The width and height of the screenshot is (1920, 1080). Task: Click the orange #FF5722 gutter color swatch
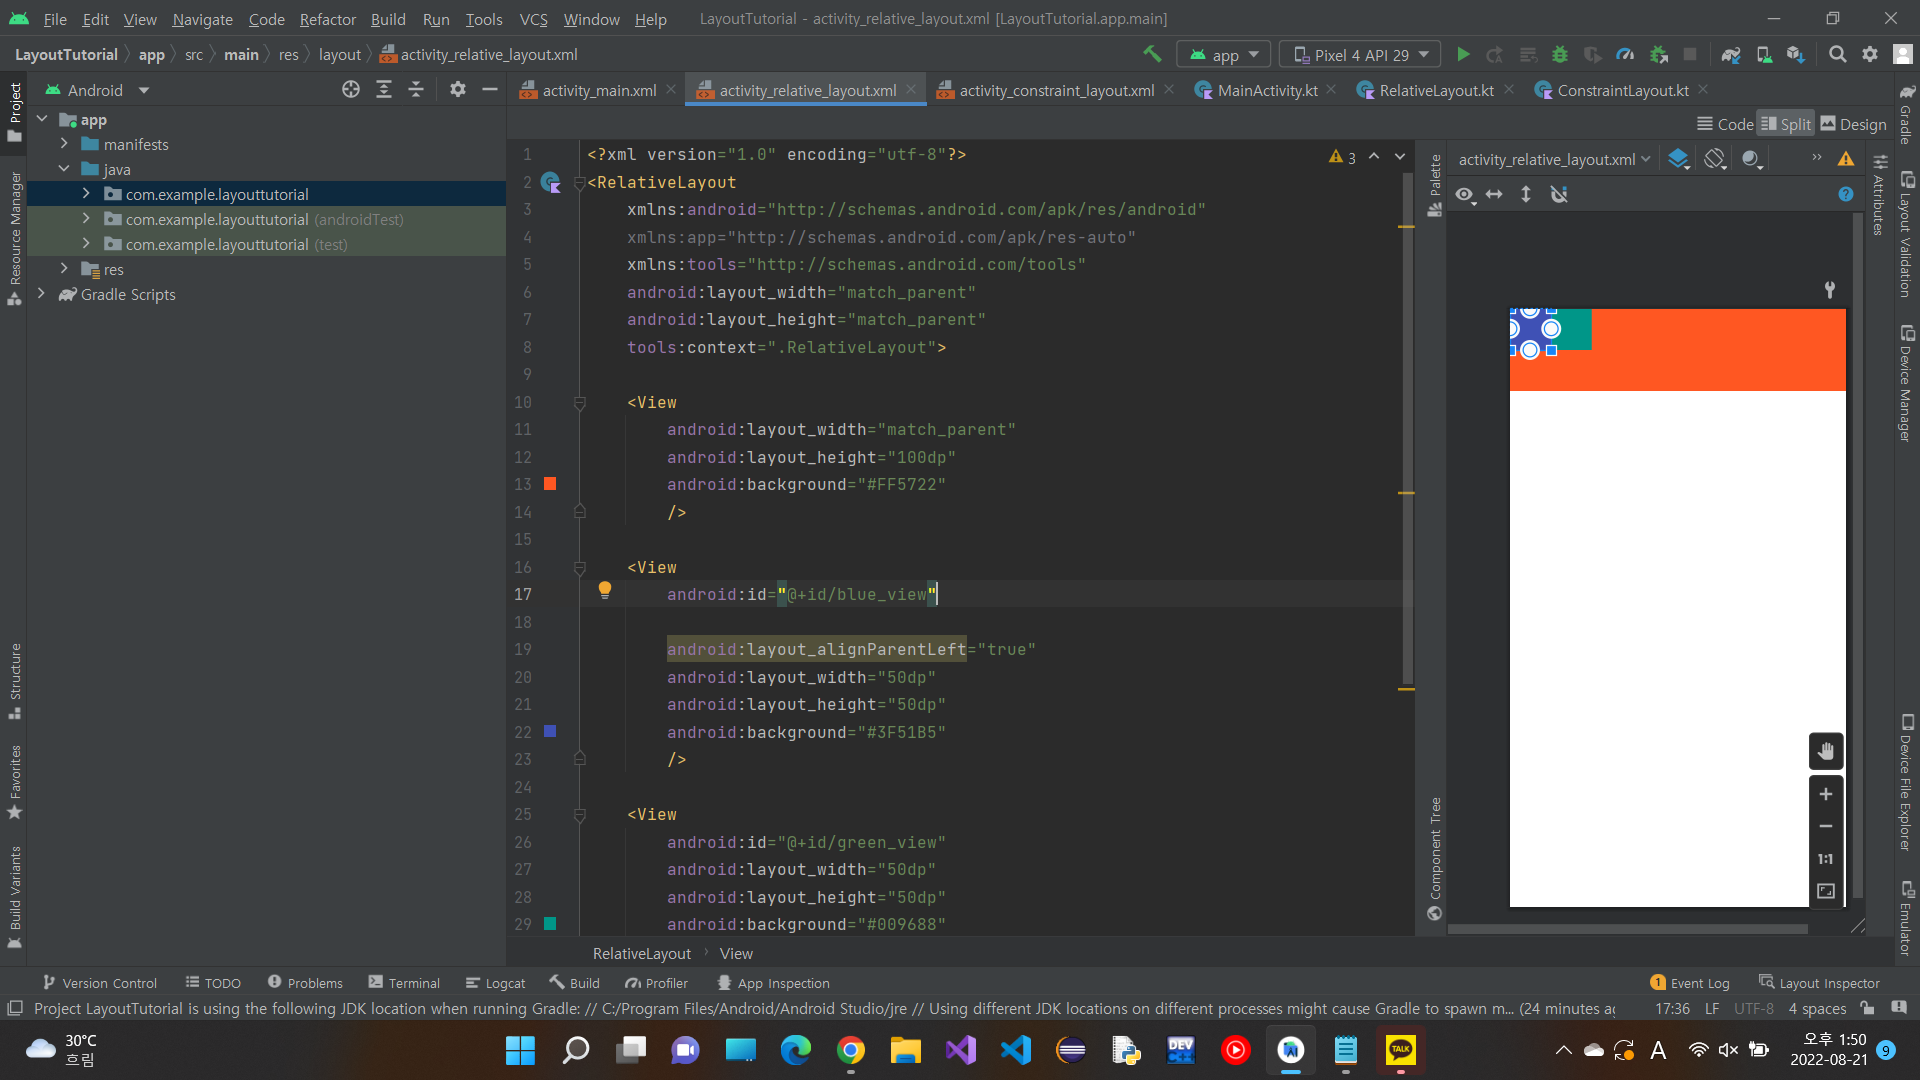pos(550,484)
